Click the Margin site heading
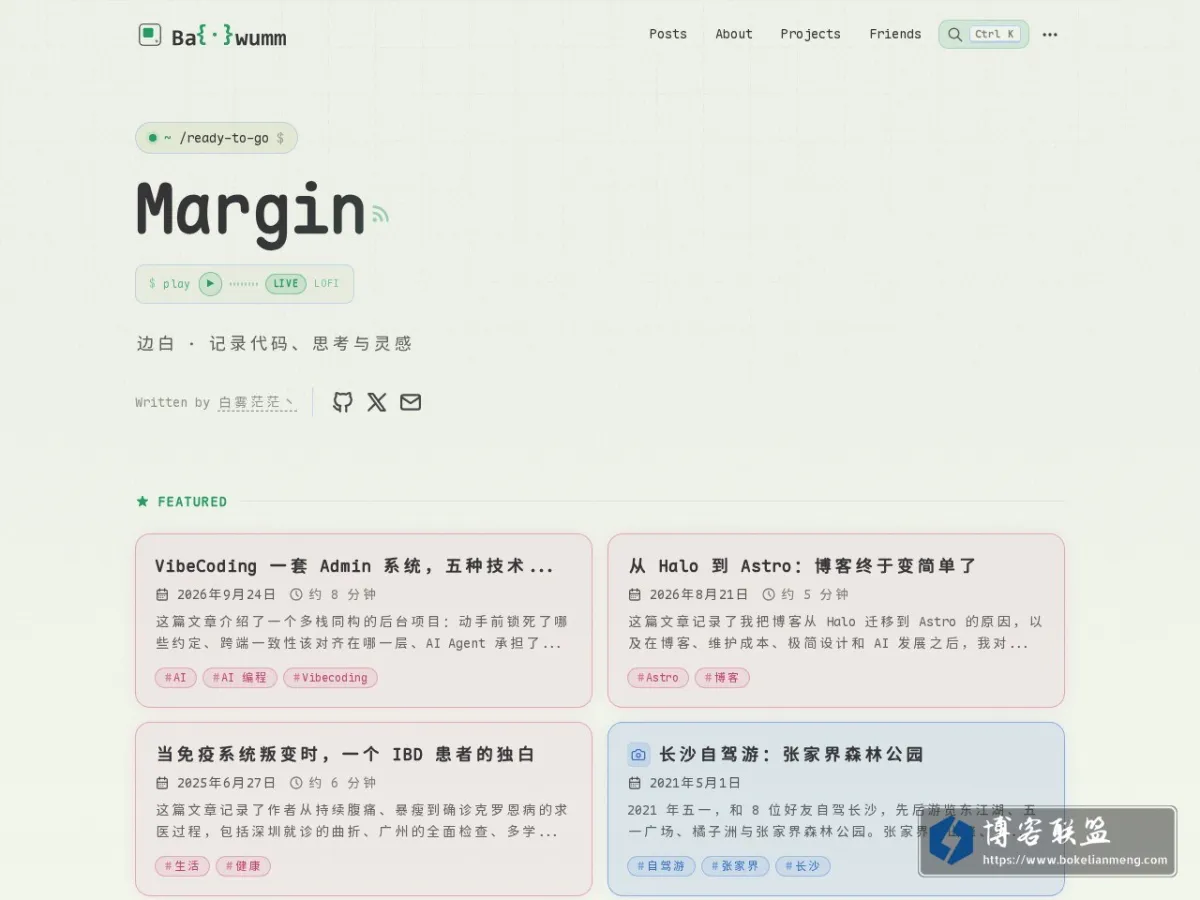This screenshot has width=1200, height=900. 251,212
